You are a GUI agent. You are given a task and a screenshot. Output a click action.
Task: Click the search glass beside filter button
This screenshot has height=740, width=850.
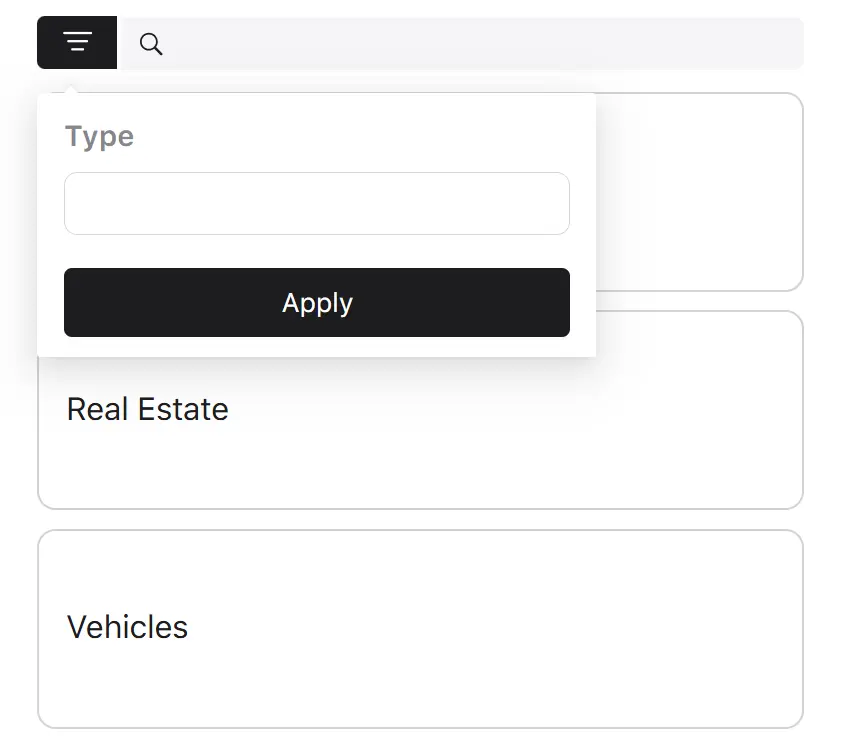151,44
